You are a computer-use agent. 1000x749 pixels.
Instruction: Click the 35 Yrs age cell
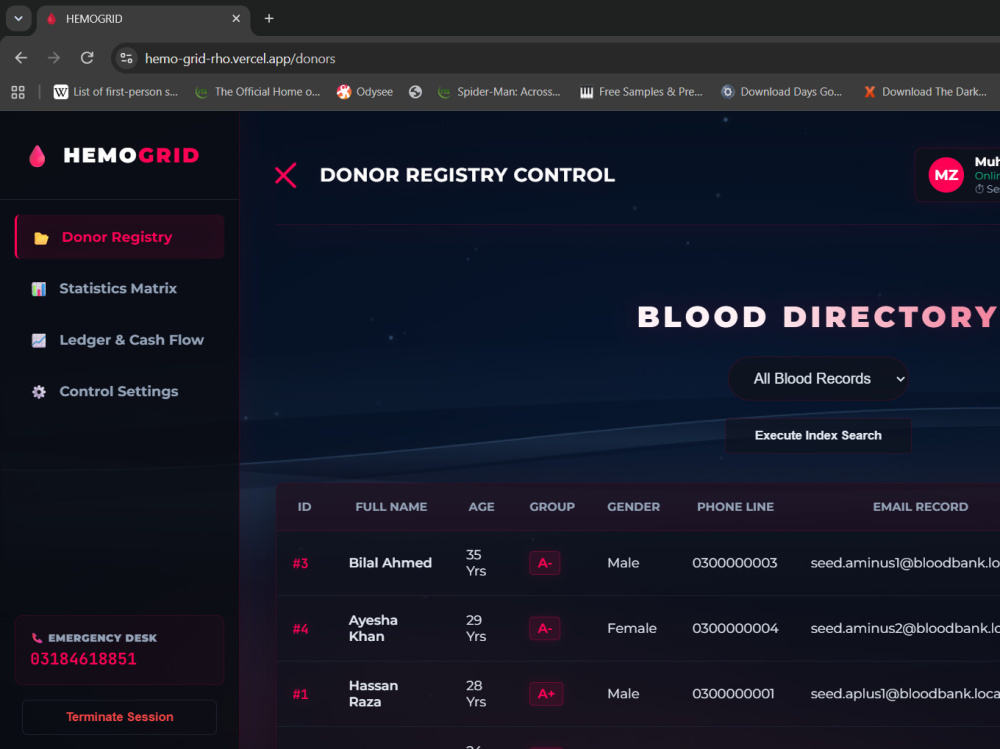pos(476,563)
